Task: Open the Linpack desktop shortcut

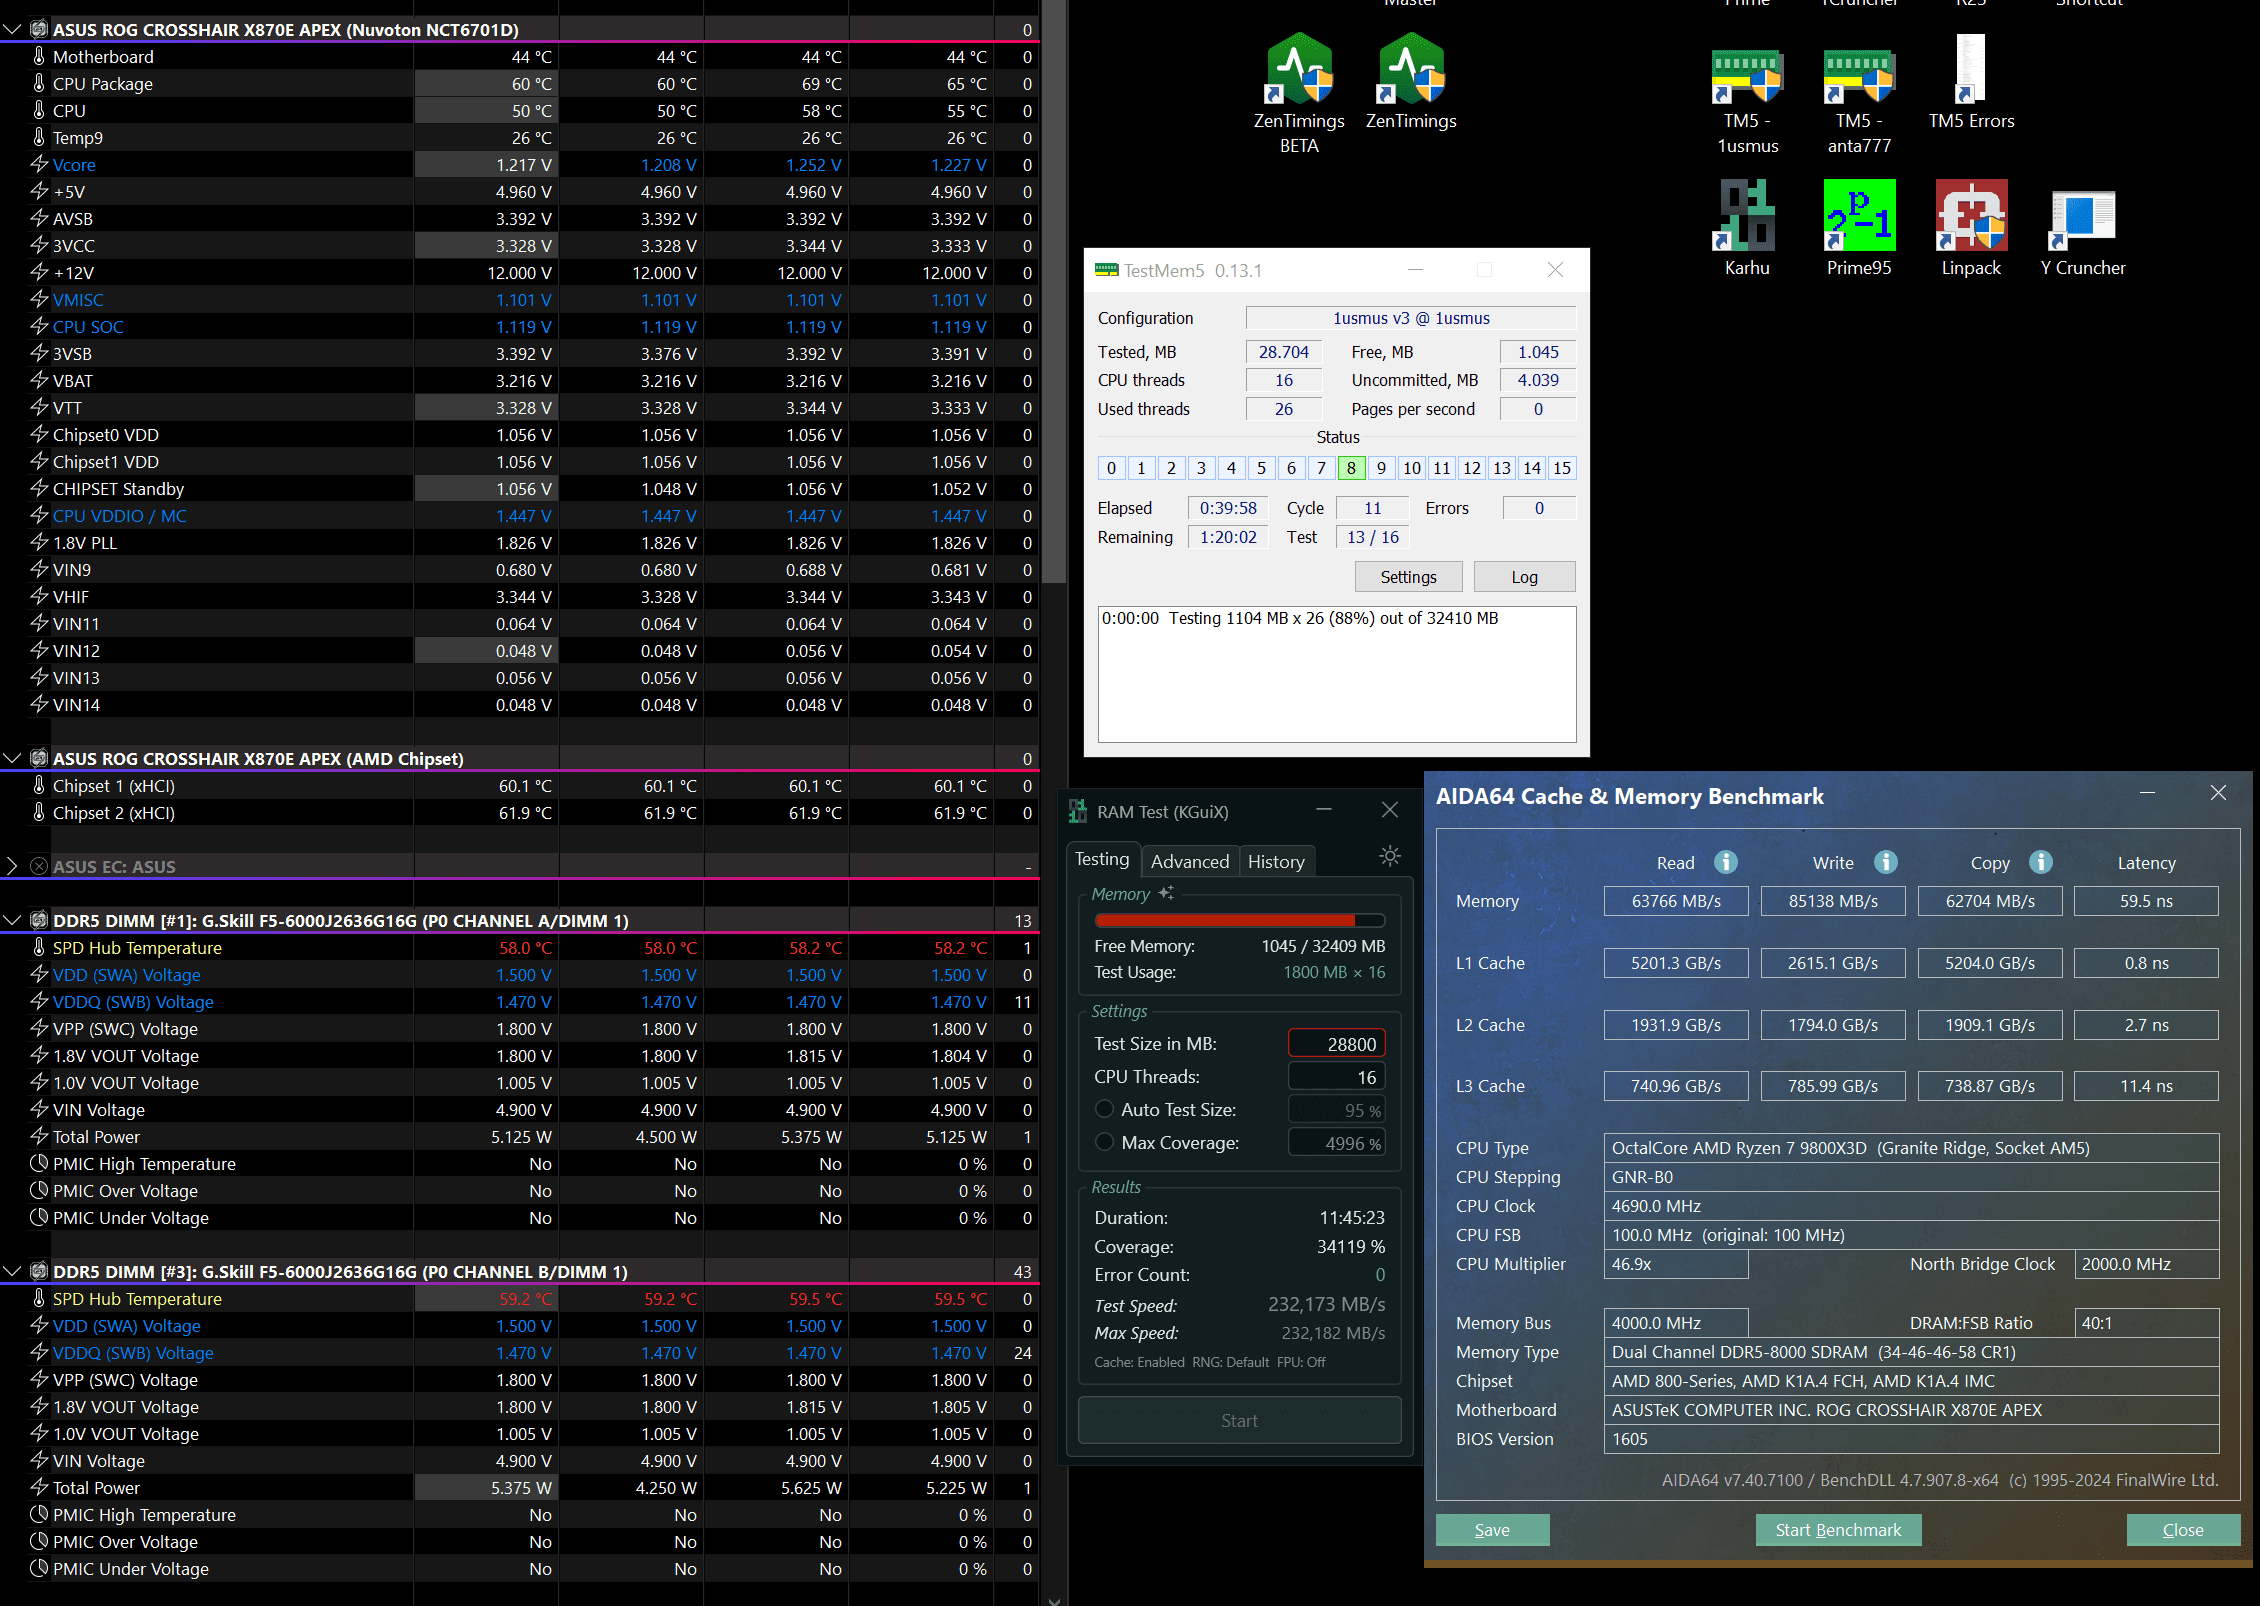Action: coord(1970,217)
